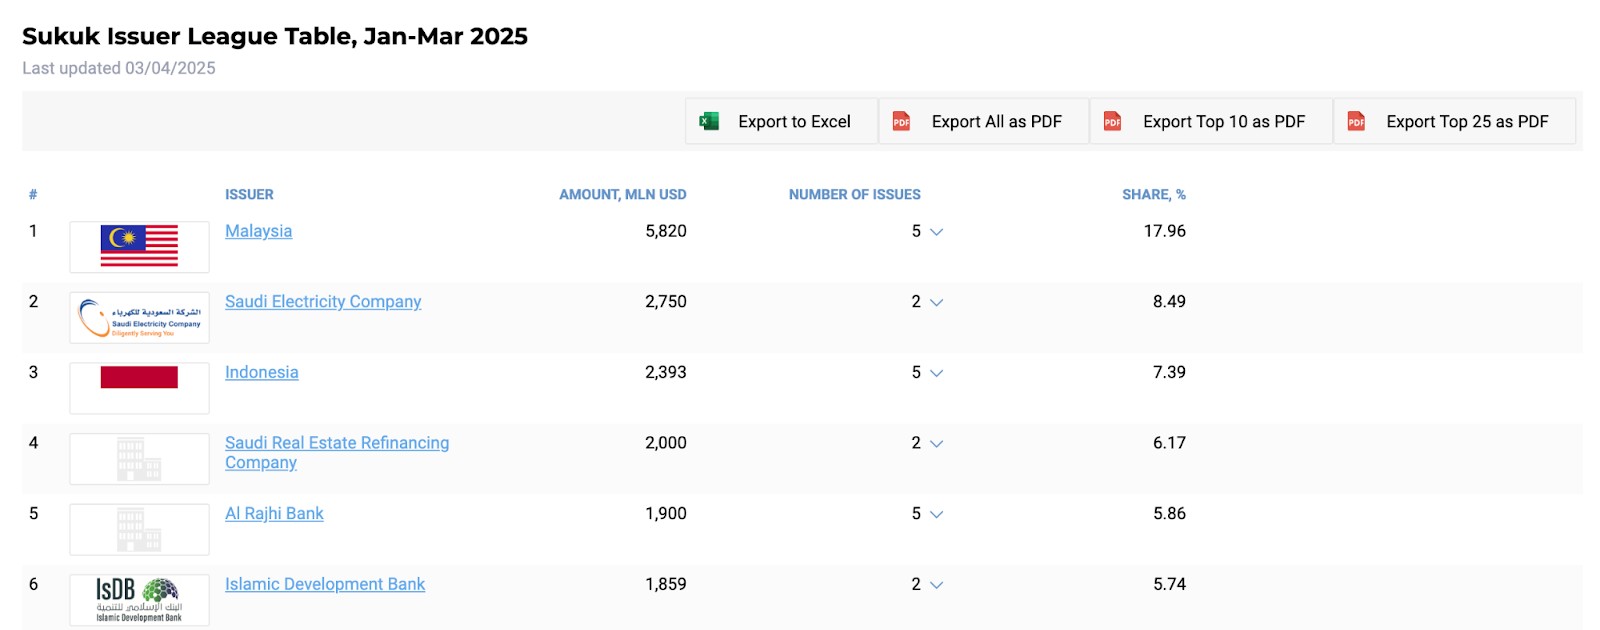Click the Malaysia flag thumbnail

tap(139, 247)
